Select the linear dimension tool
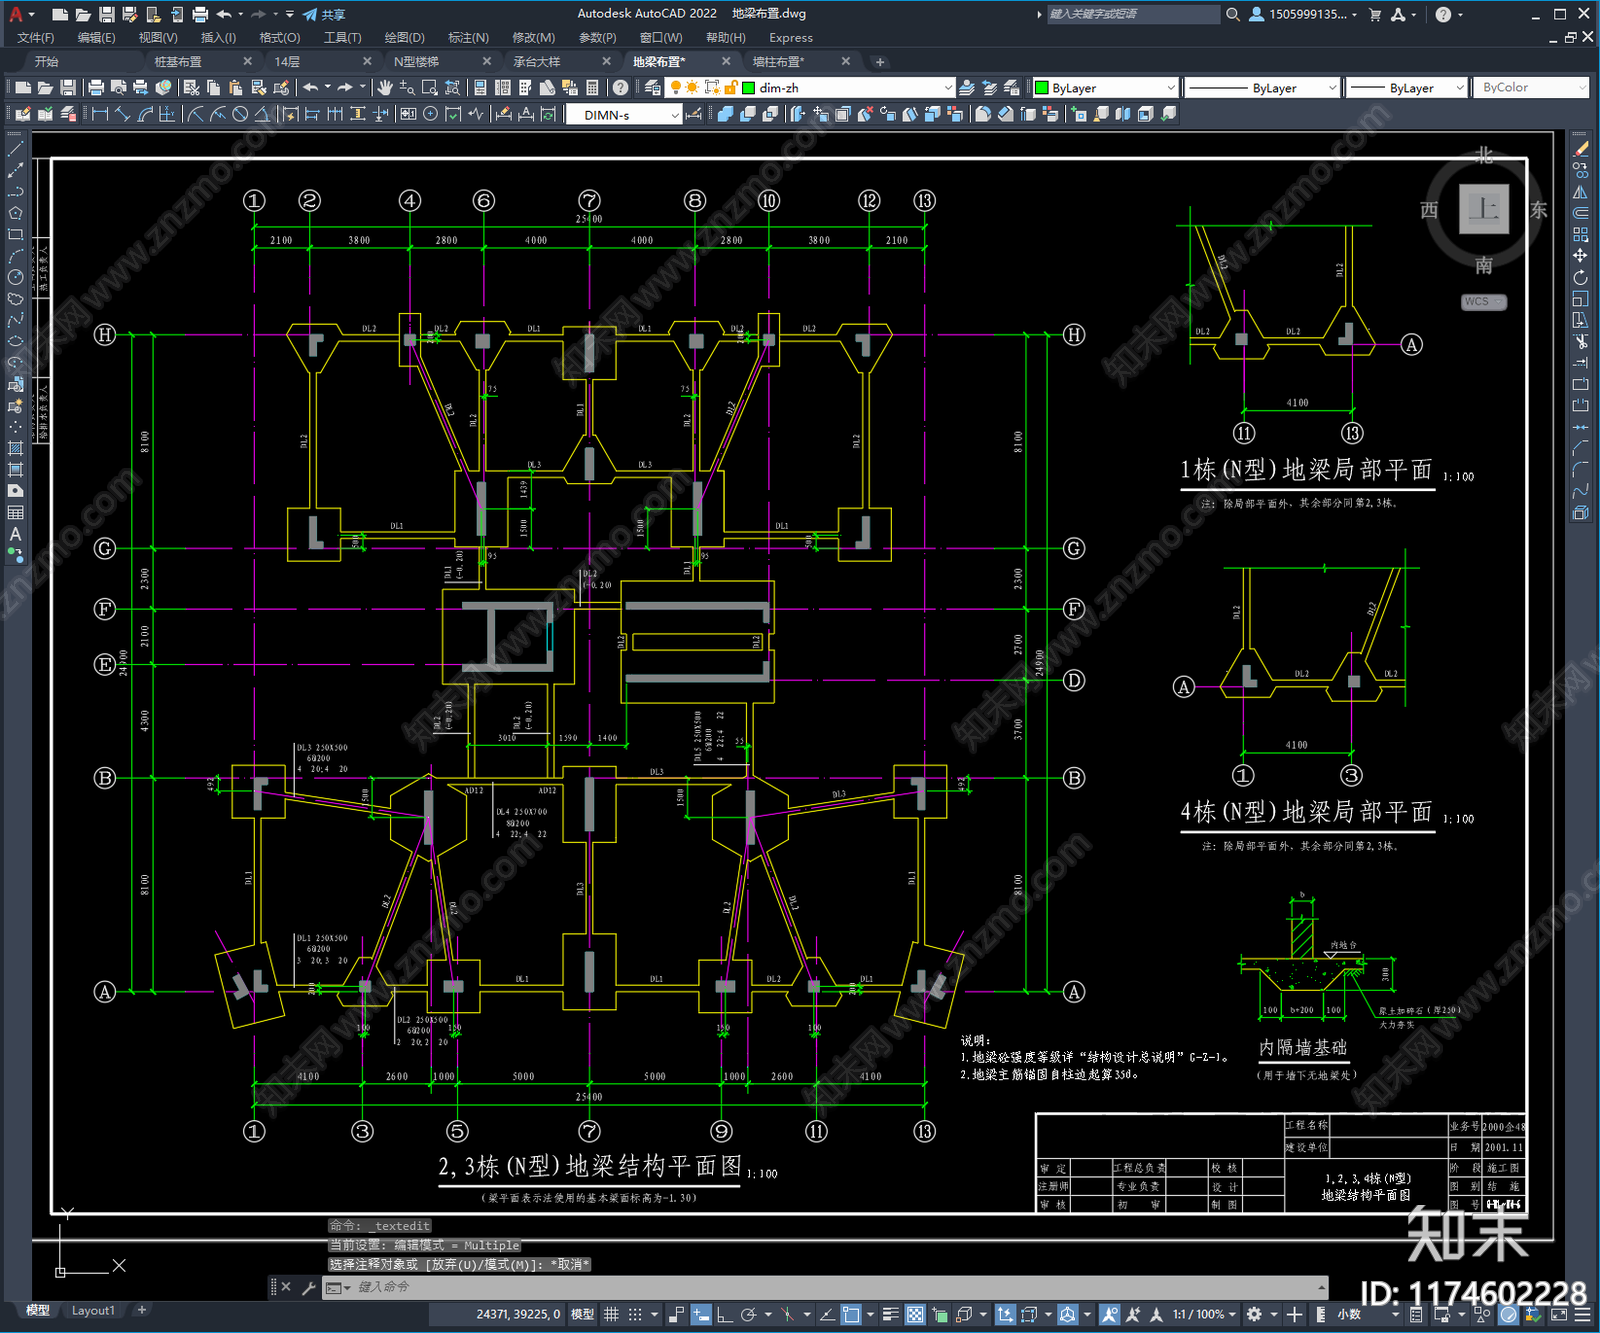1600x1333 pixels. click(x=100, y=114)
